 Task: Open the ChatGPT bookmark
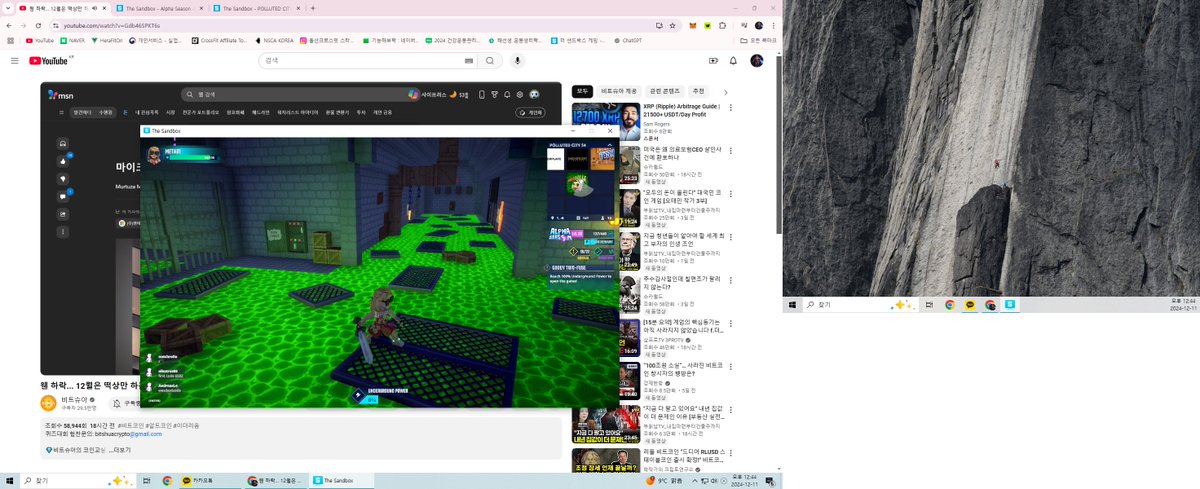pyautogui.click(x=627, y=41)
